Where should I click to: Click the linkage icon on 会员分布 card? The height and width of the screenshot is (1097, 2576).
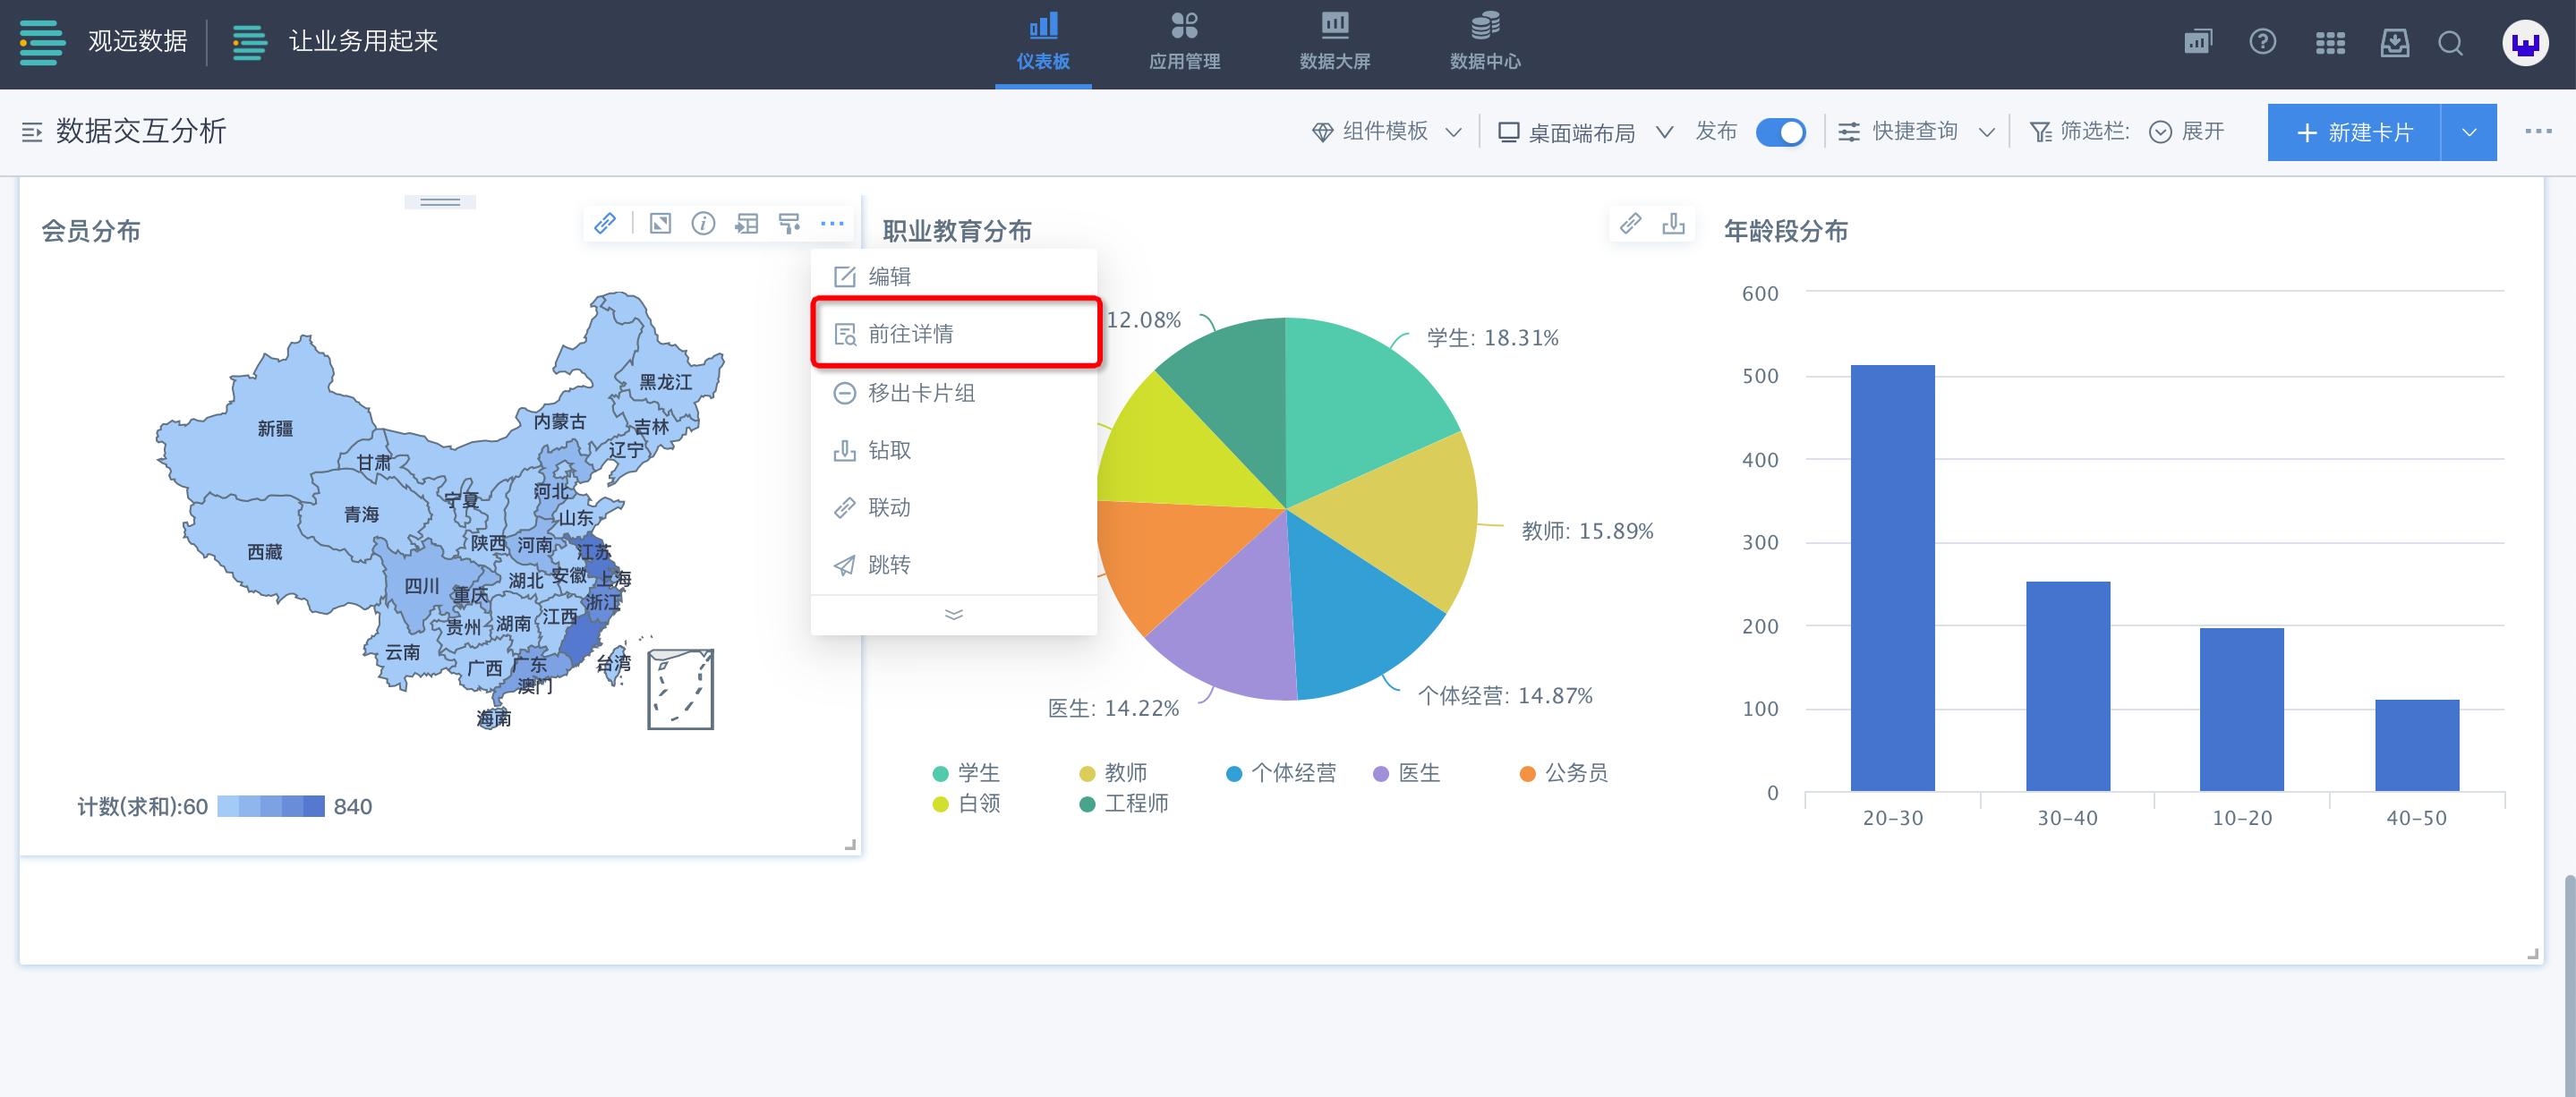(x=605, y=223)
